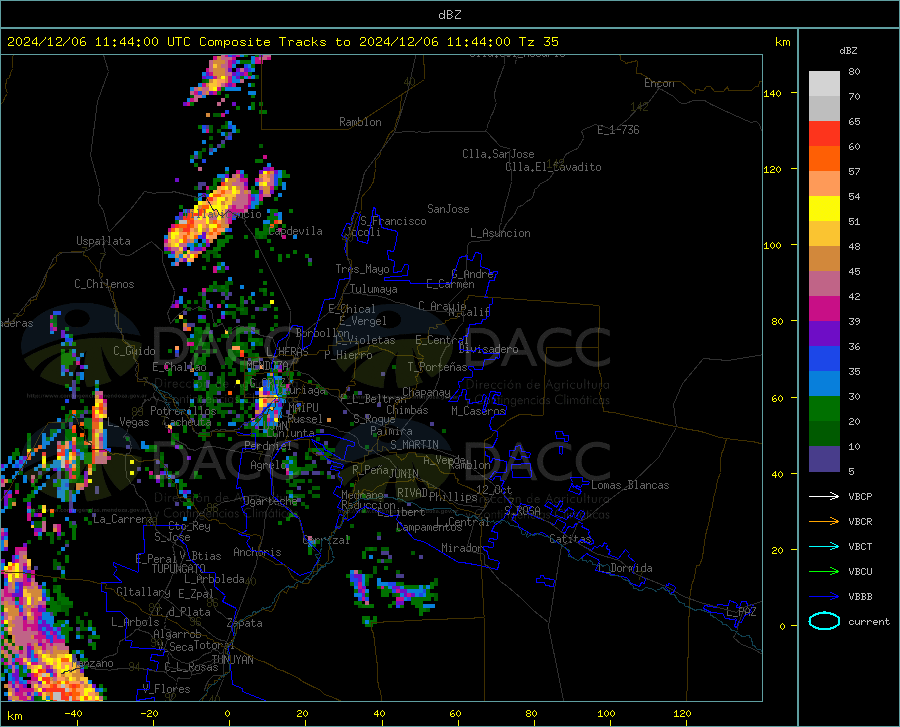Click the 'VBBB' legend label

pyautogui.click(x=860, y=597)
